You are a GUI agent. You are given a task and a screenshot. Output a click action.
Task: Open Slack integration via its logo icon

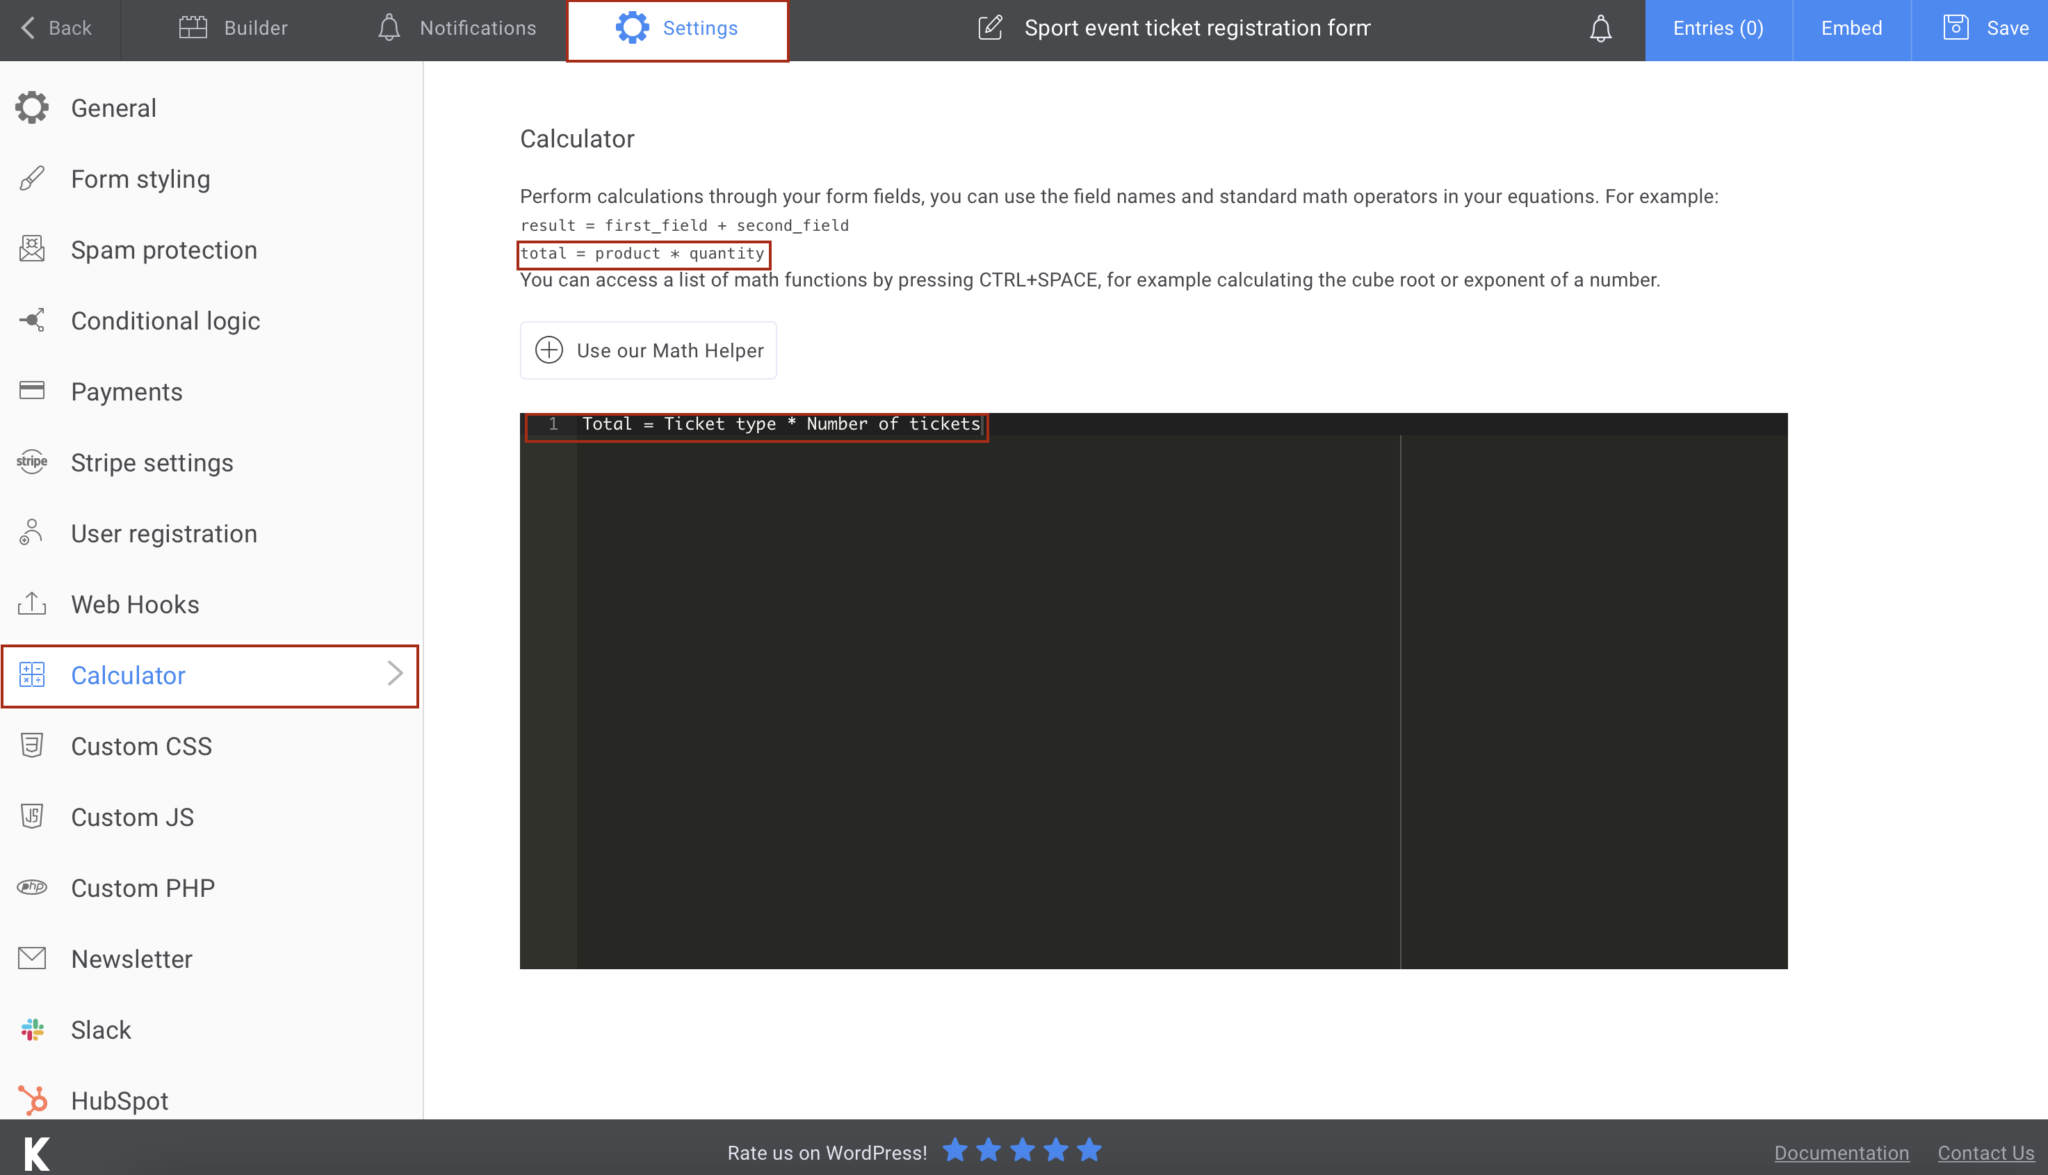(32, 1029)
